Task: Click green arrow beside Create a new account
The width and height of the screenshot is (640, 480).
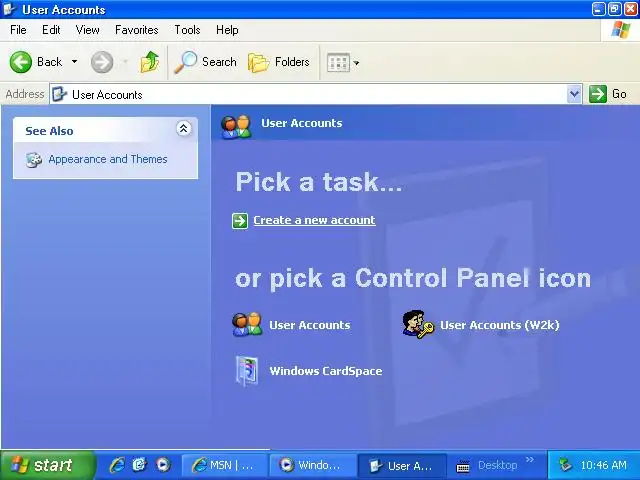Action: [x=240, y=221]
